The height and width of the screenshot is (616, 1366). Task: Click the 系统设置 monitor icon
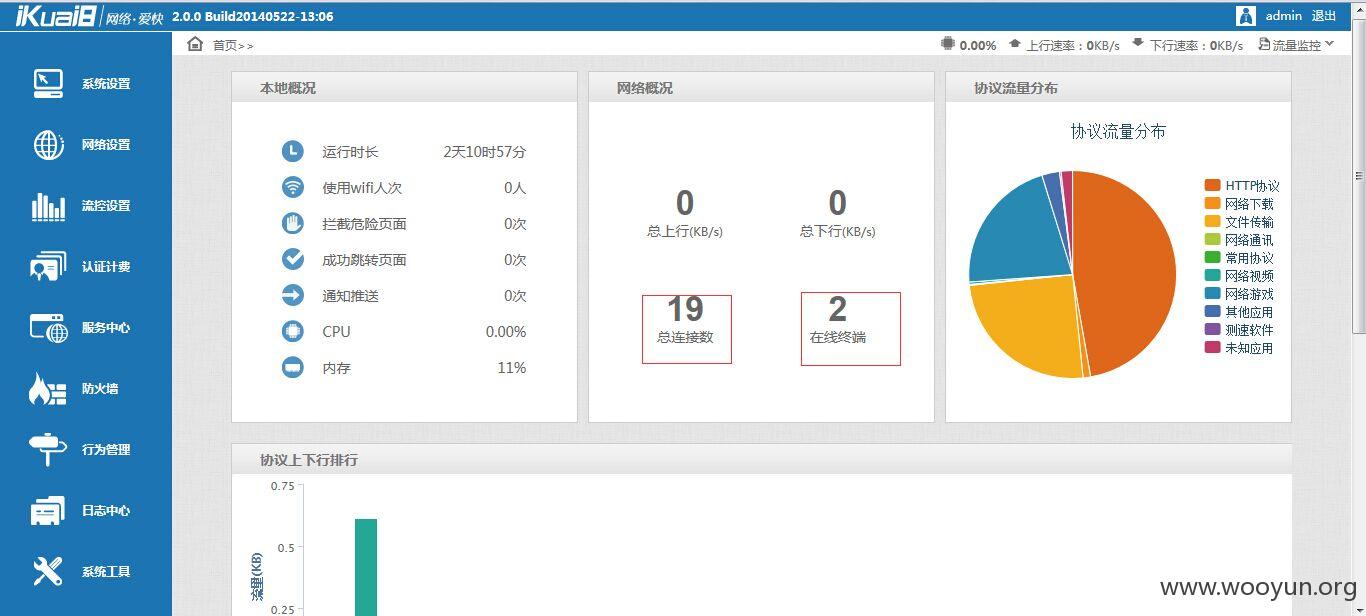coord(48,84)
